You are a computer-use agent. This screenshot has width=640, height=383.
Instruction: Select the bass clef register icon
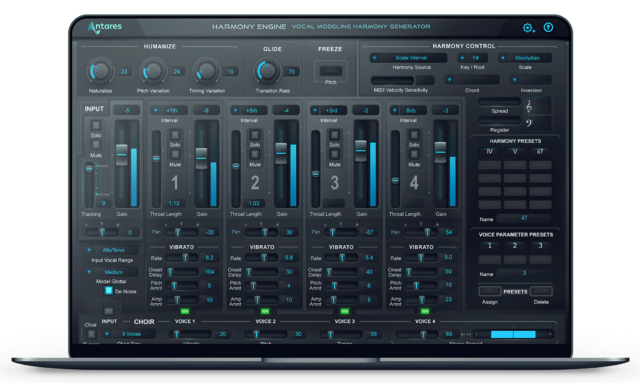[x=529, y=123]
